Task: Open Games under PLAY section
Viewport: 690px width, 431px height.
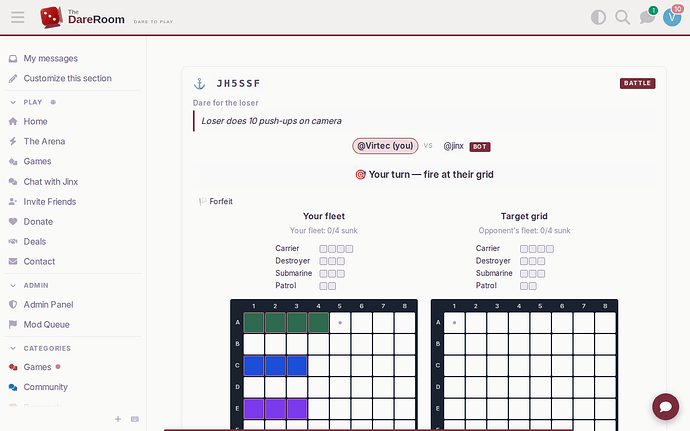Action: (37, 161)
